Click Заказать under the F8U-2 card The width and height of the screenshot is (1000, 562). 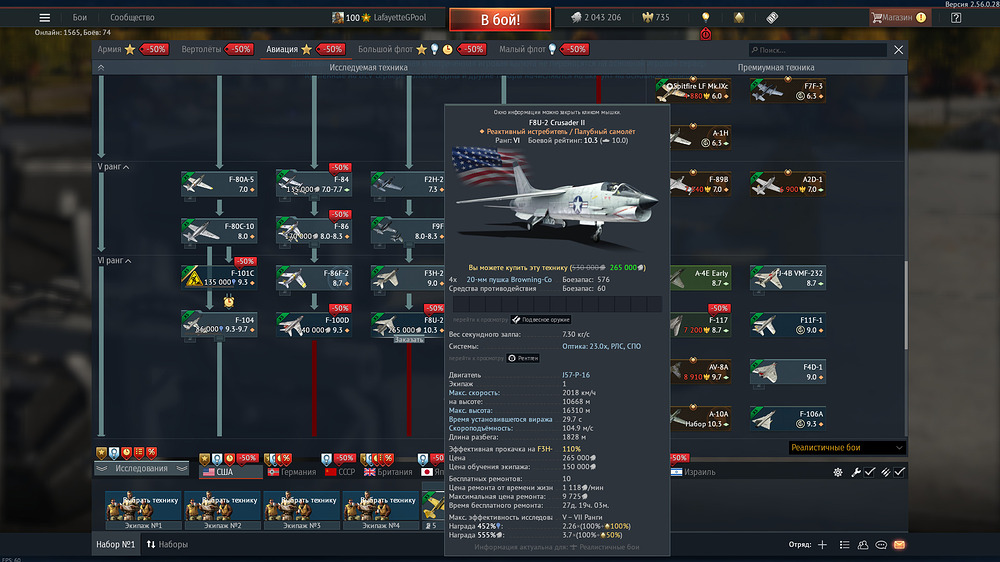[x=409, y=340]
